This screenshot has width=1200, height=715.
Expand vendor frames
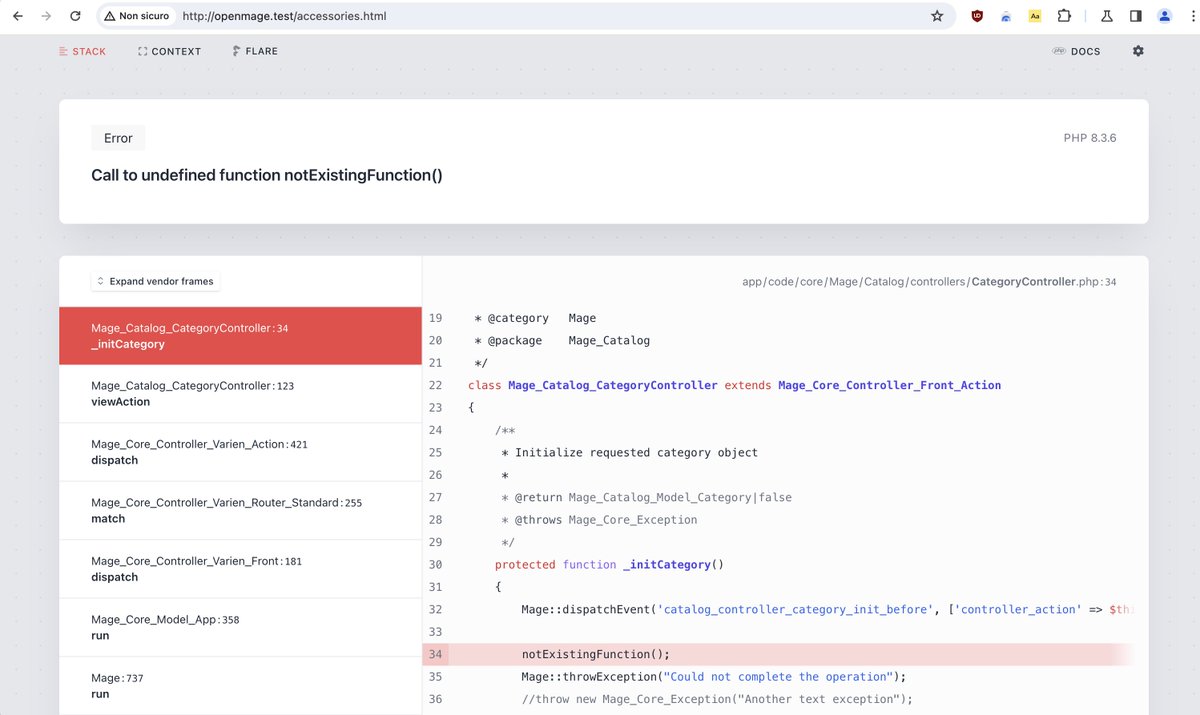[x=155, y=281]
